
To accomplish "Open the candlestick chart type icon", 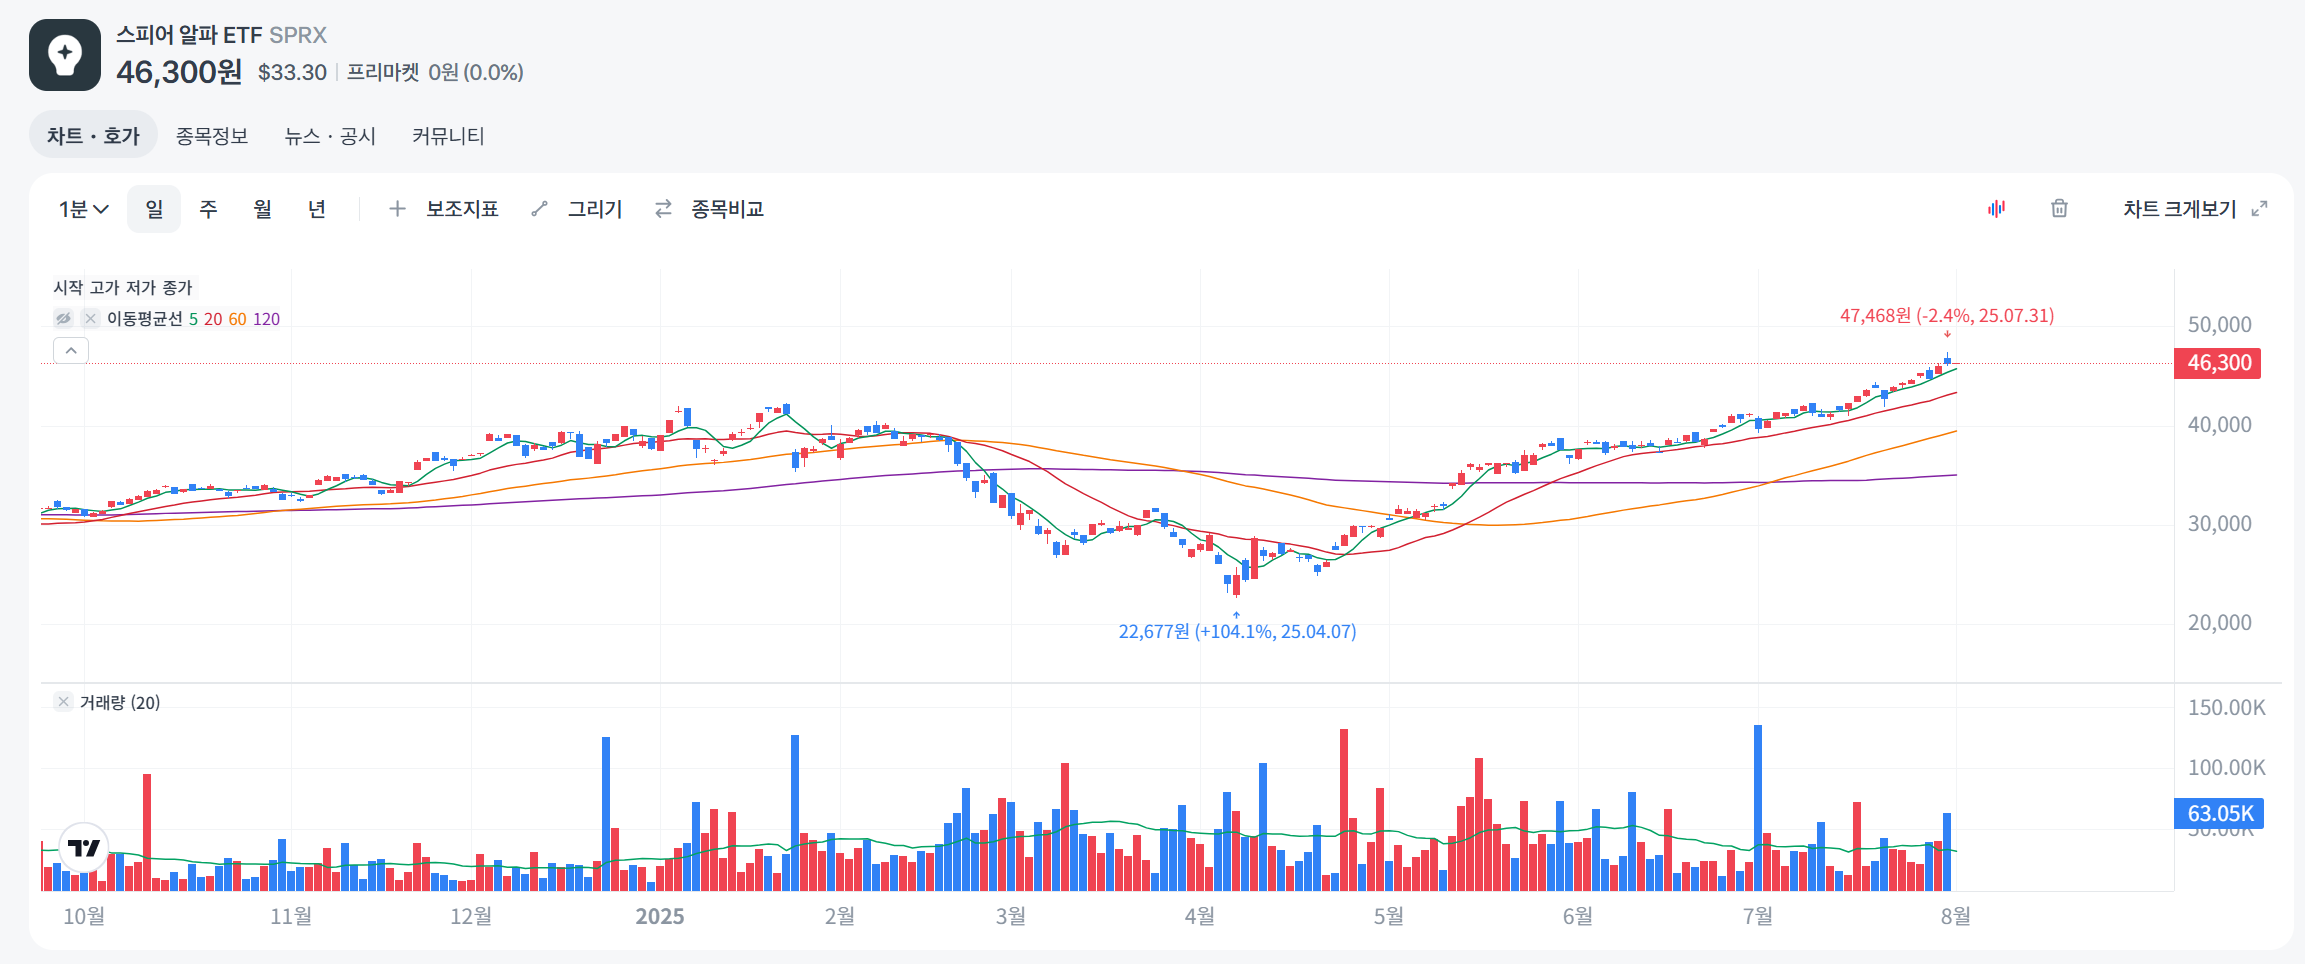I will (1996, 208).
